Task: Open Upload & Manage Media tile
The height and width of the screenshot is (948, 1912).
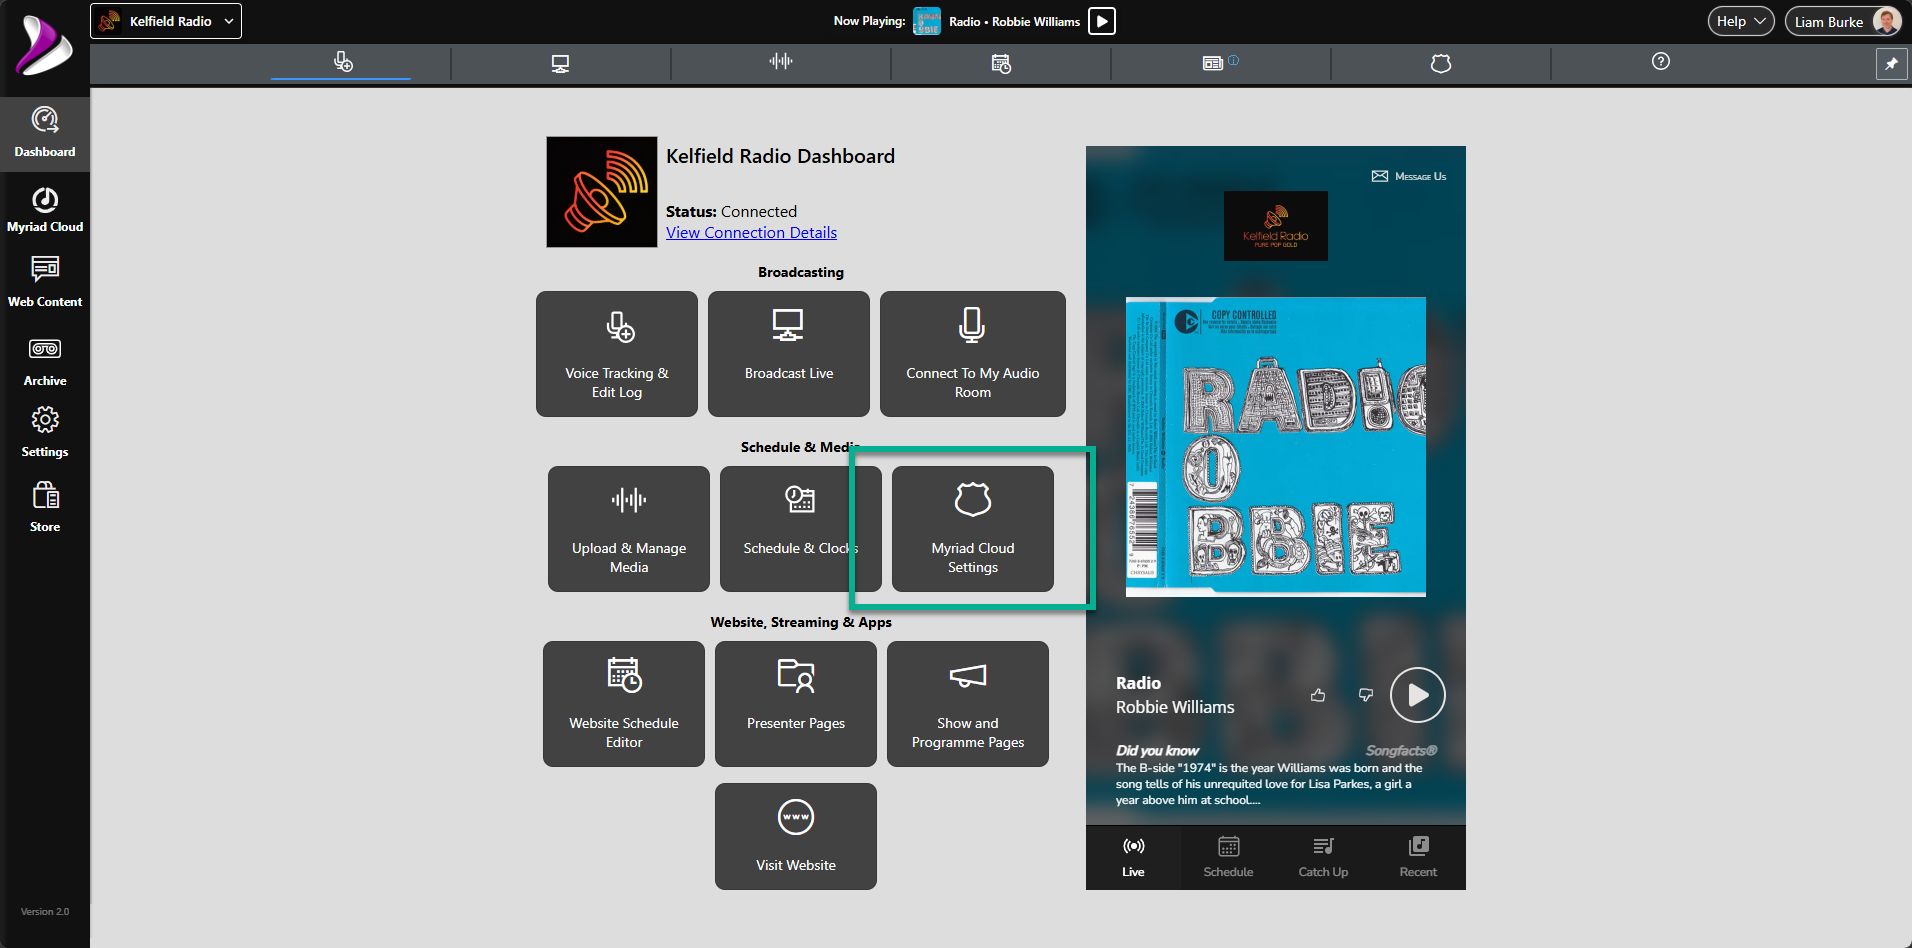Action: [x=629, y=529]
